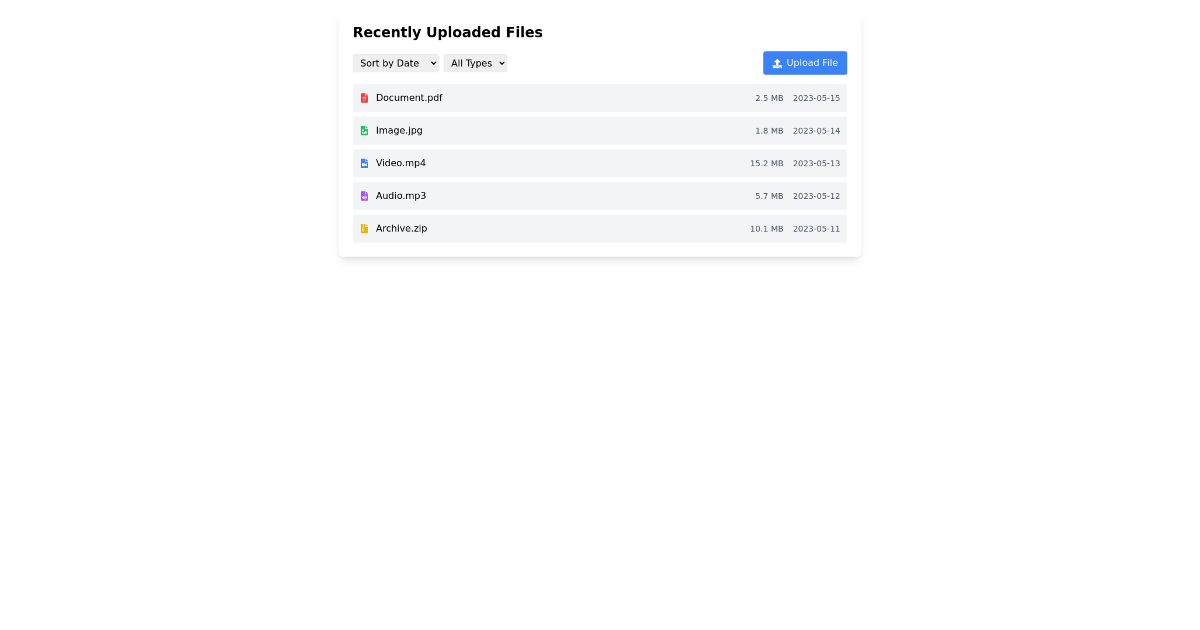
Task: Click the green image icon for Image.jpg
Action: (364, 130)
